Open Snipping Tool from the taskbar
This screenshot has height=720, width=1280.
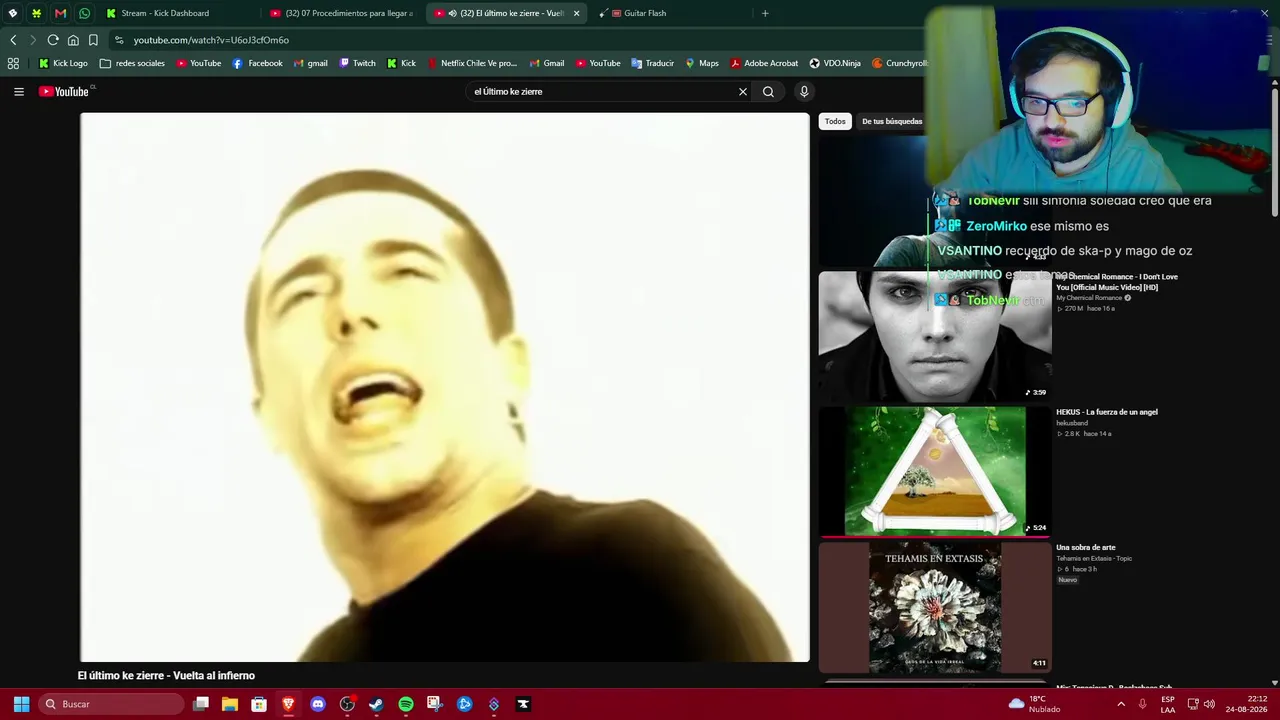tap(435, 704)
